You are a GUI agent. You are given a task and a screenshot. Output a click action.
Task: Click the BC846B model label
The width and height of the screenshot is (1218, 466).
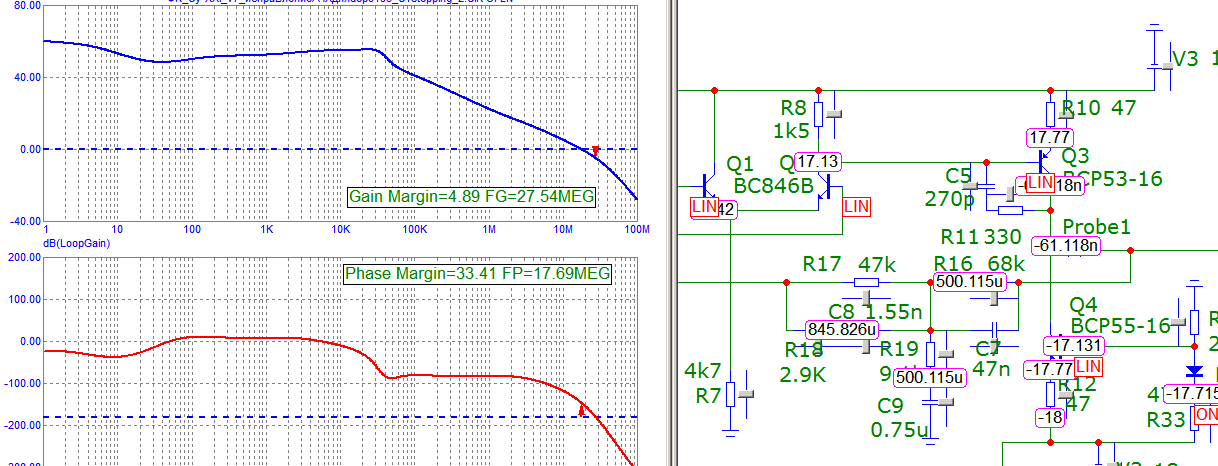pos(774,184)
